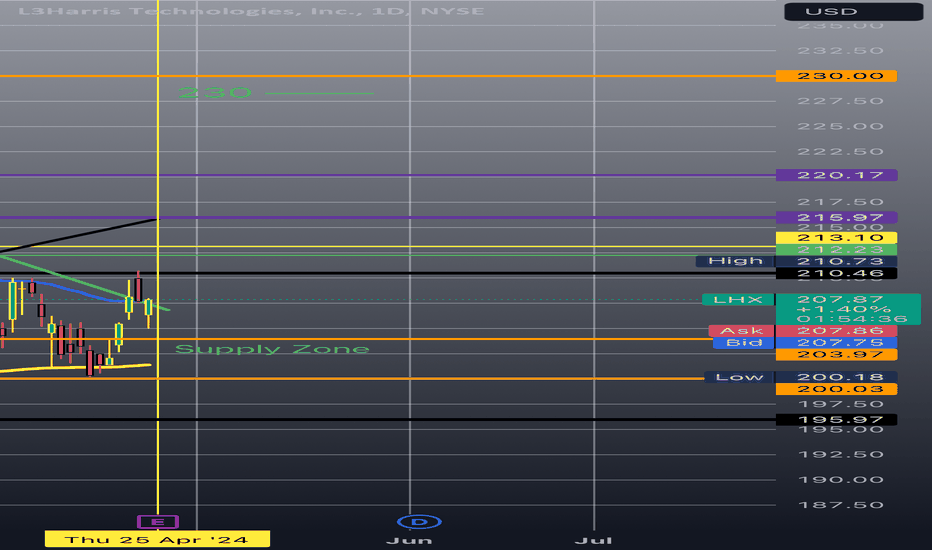Click the Jun label on time axis
Image resolution: width=932 pixels, height=550 pixels.
pos(409,540)
